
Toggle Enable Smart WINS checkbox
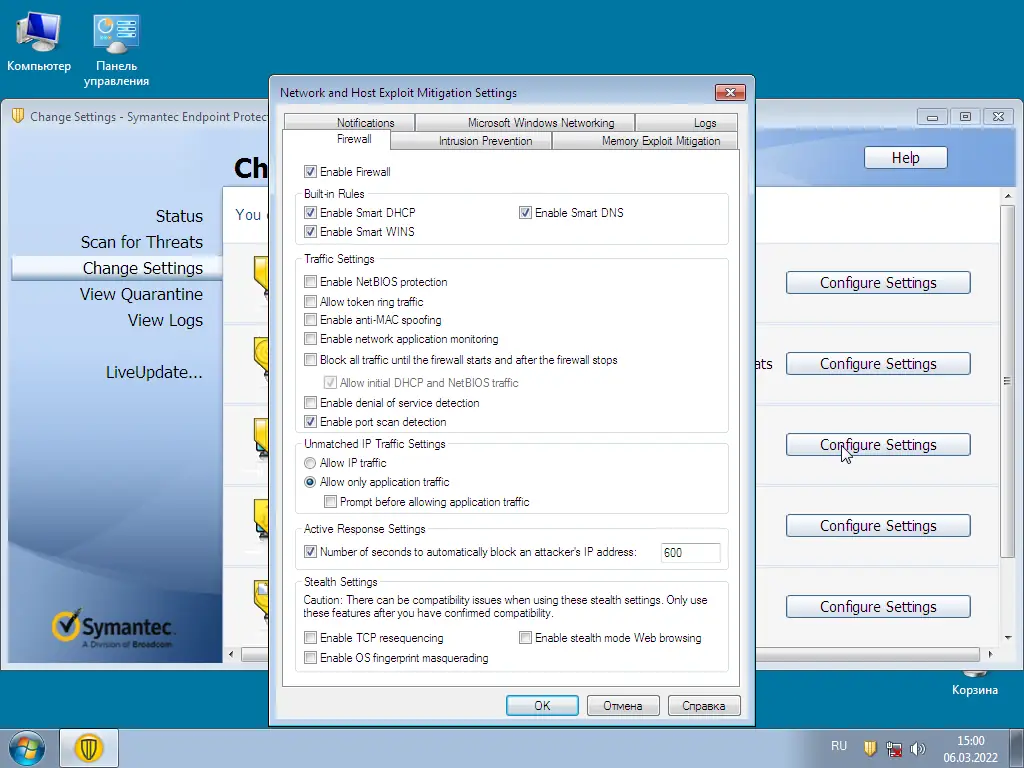click(310, 232)
